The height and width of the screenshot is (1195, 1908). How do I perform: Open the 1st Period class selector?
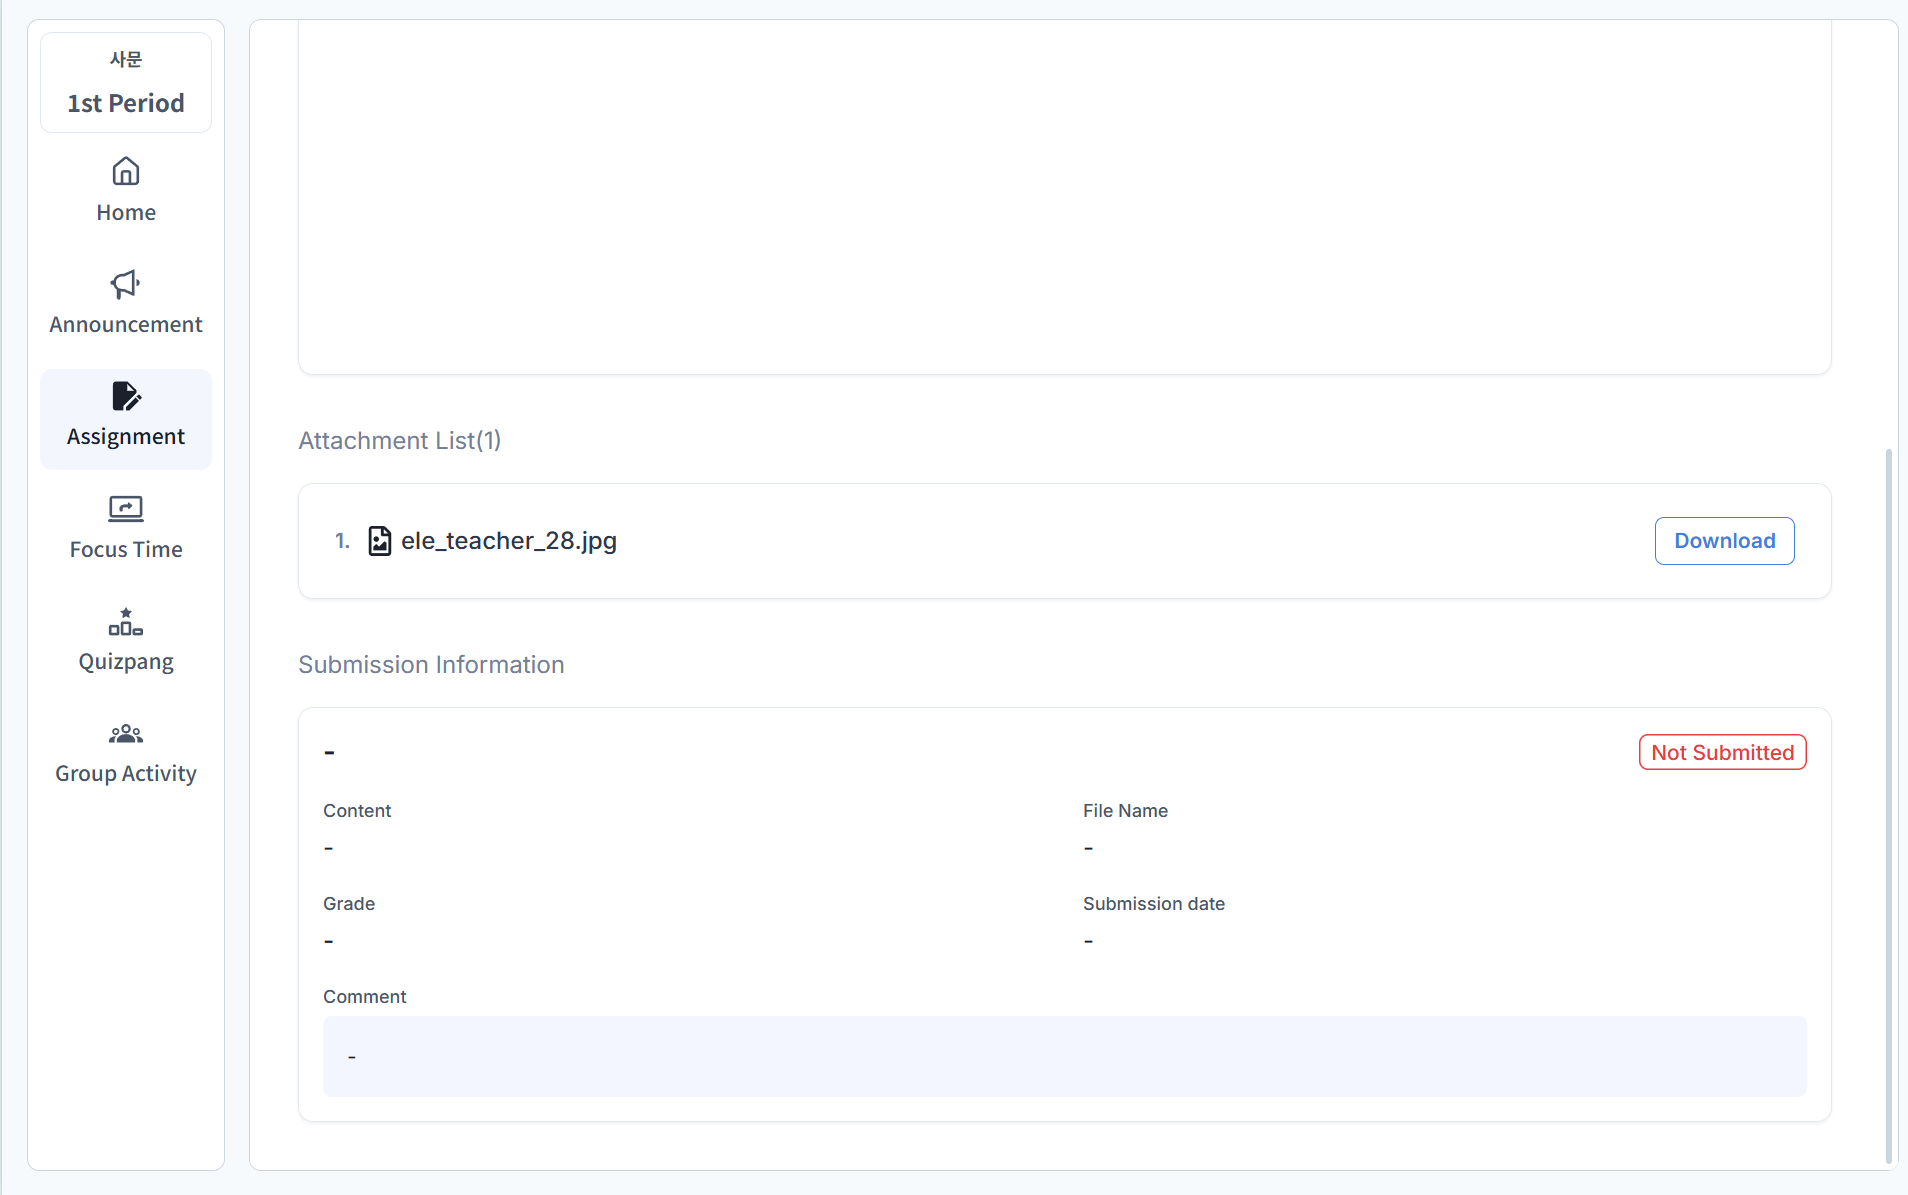[126, 83]
